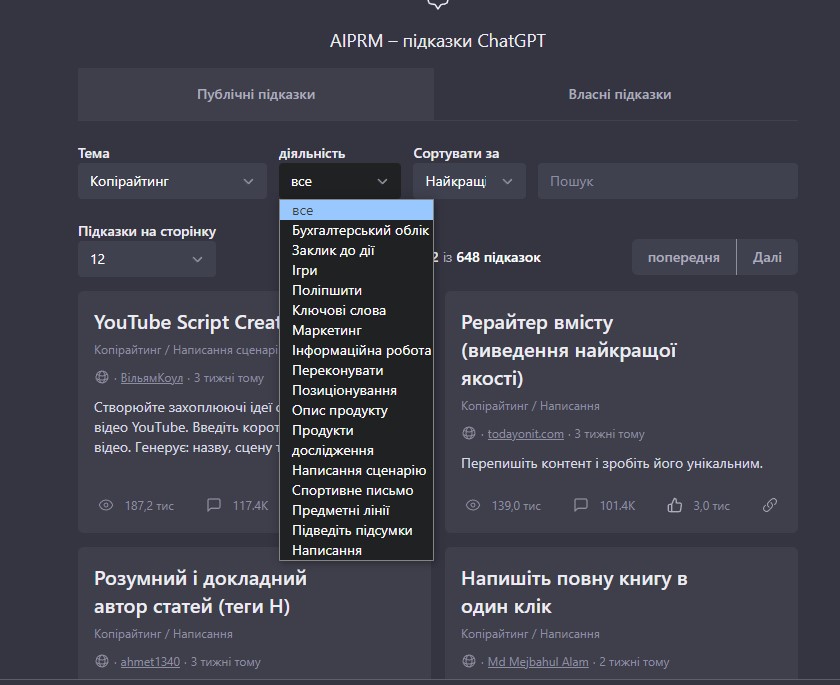Select Написання option at list bottom
The width and height of the screenshot is (840, 685).
click(356, 550)
